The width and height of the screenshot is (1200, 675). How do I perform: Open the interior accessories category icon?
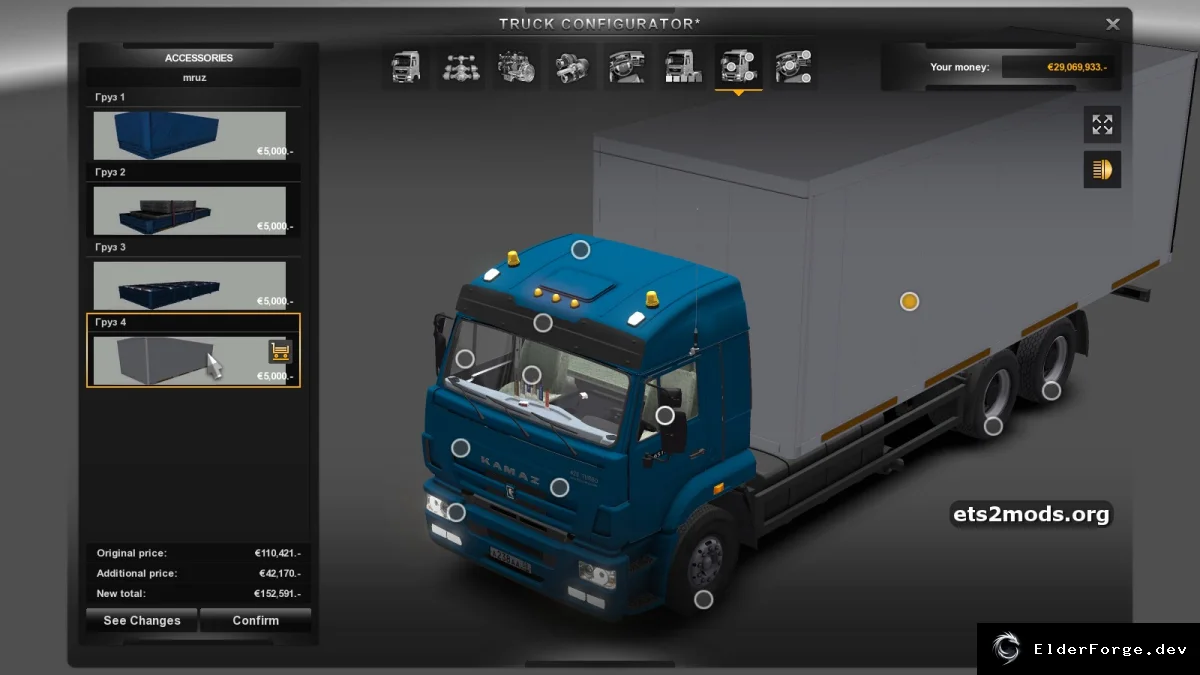[794, 67]
